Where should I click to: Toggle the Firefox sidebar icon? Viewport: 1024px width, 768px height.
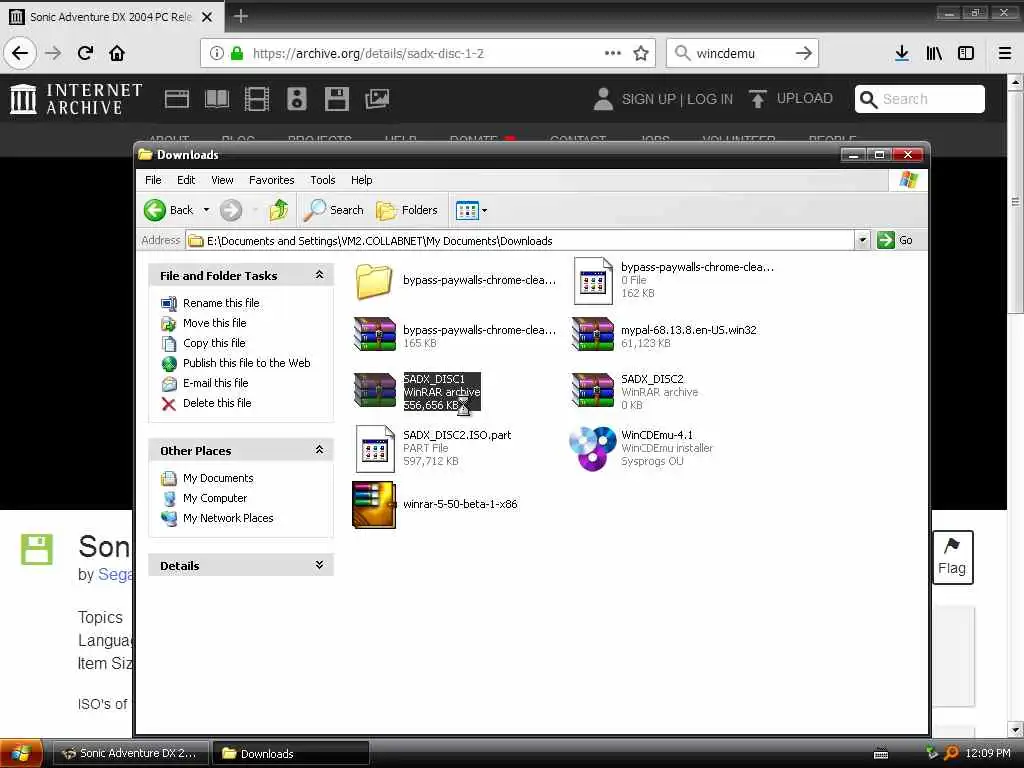tap(966, 53)
